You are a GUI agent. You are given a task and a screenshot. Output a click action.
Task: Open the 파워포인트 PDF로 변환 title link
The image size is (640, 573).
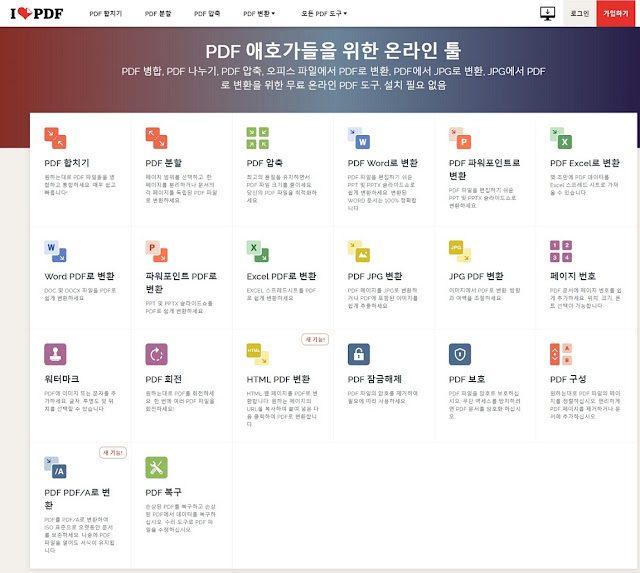click(x=181, y=282)
